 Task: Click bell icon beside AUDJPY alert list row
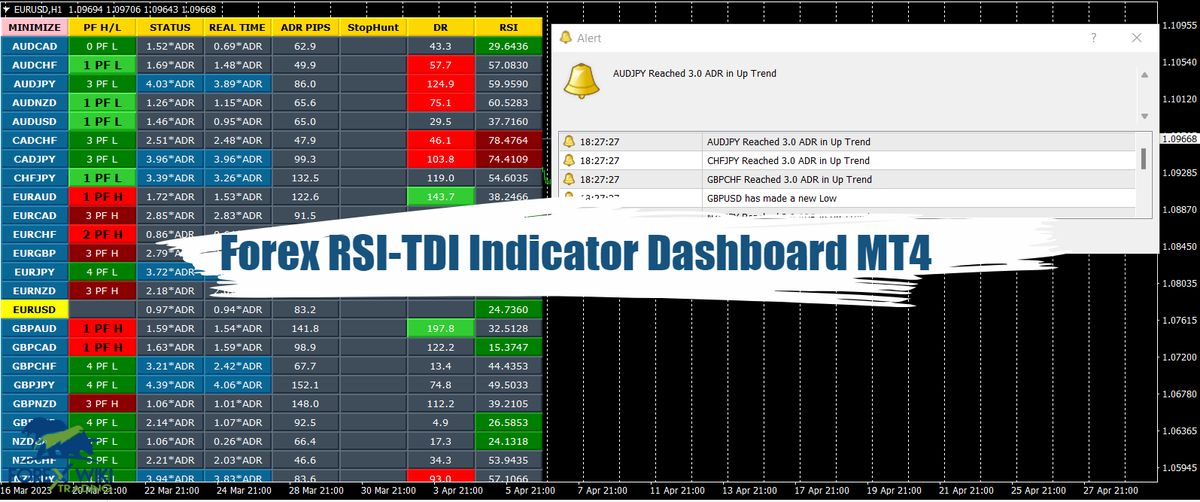pos(568,142)
